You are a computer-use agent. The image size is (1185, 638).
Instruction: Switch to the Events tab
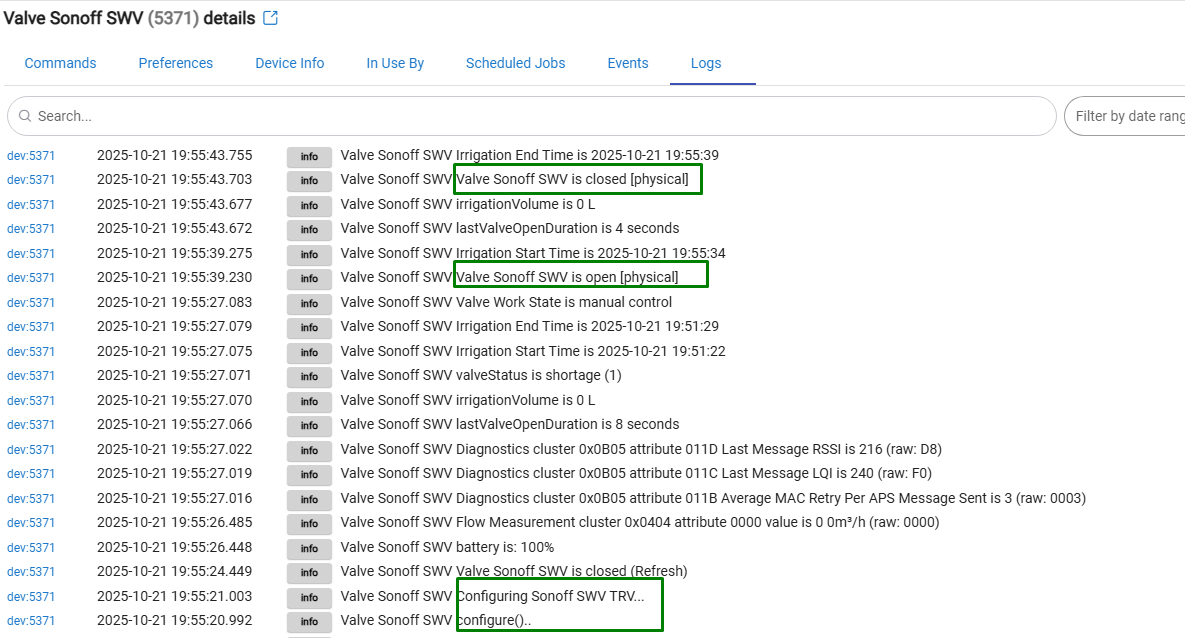pyautogui.click(x=628, y=63)
